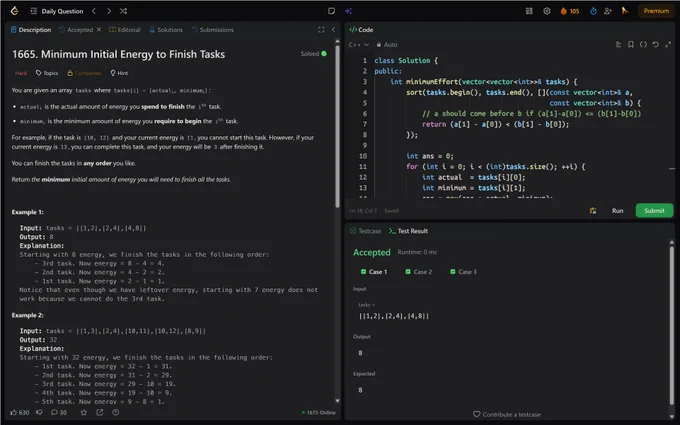The height and width of the screenshot is (425, 680).
Task: Switch to the Description tab
Action: tap(31, 29)
